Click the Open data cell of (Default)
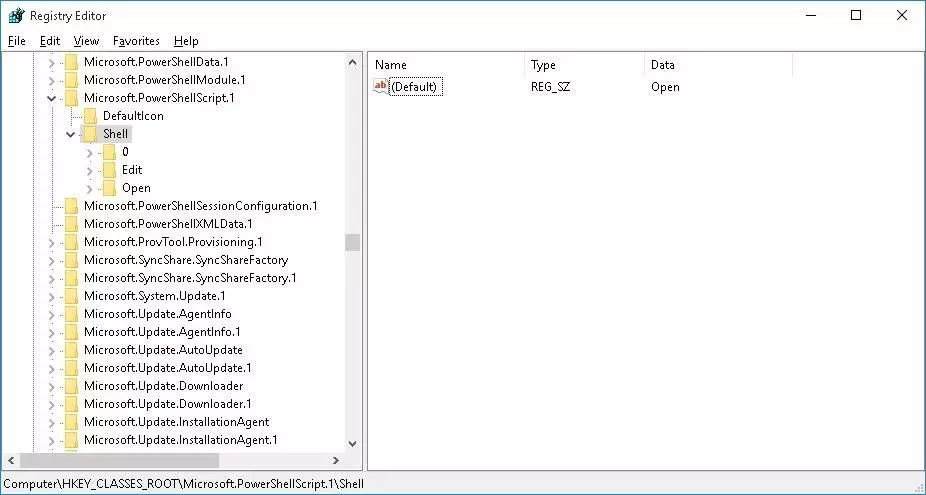926x495 pixels. pos(665,87)
